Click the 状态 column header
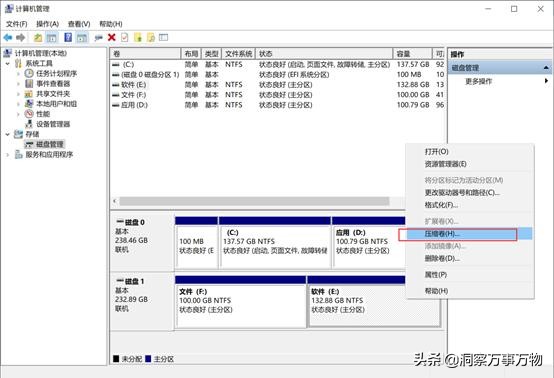 (324, 54)
